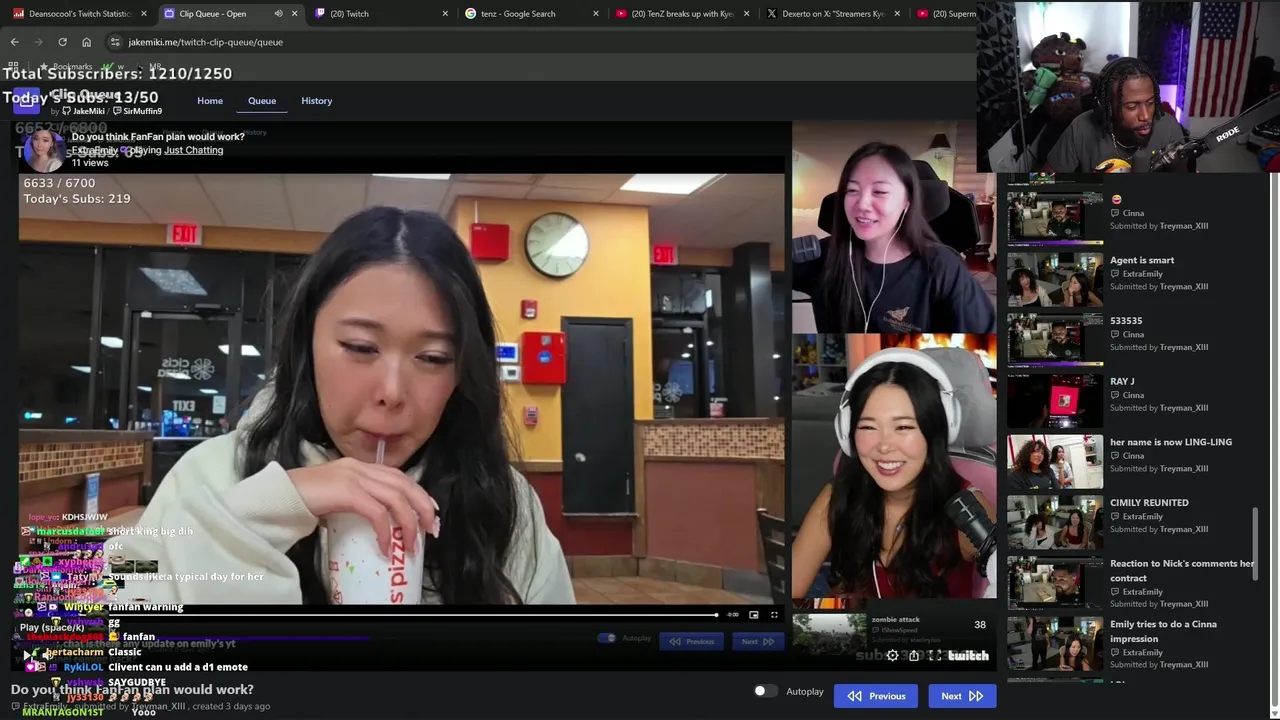Select the CIMILY REUNITED clip thumbnail

pos(1055,522)
